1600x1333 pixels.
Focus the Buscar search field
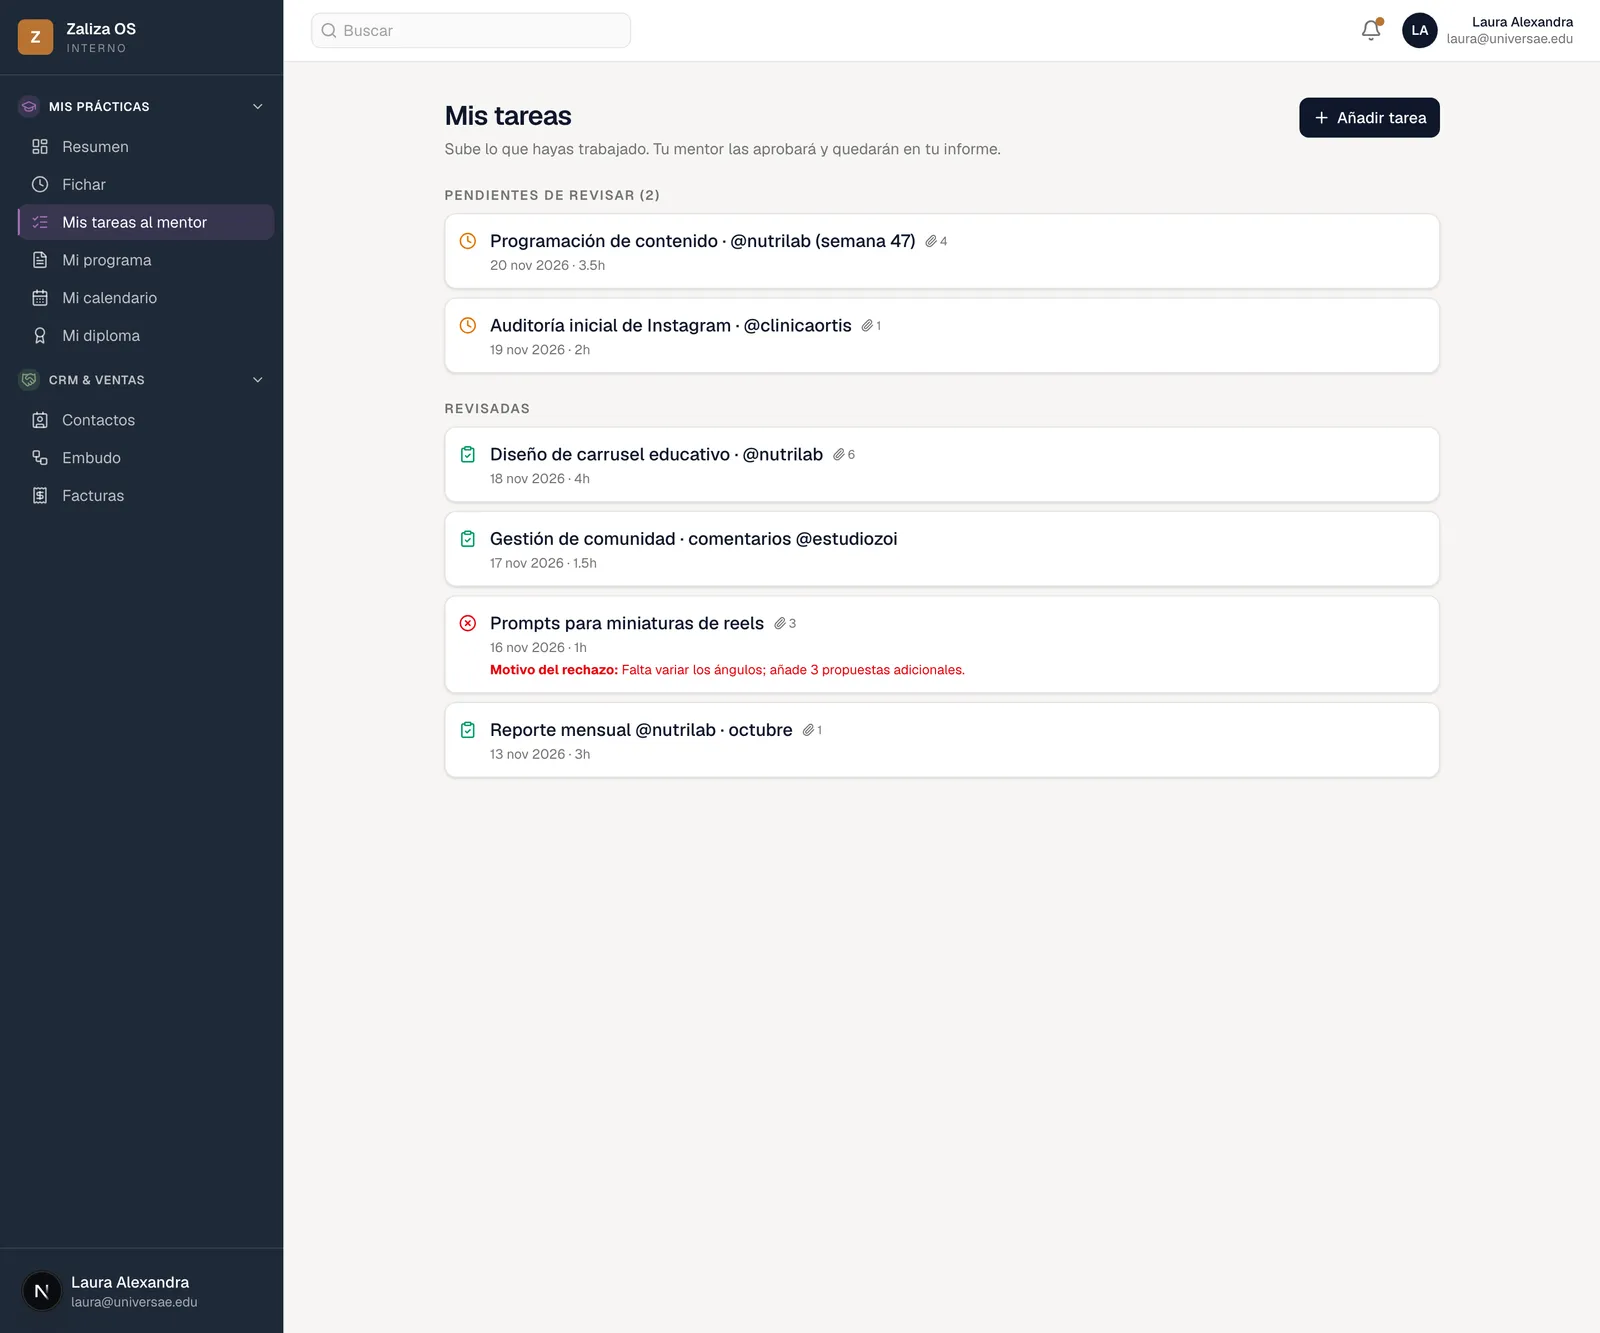471,31
